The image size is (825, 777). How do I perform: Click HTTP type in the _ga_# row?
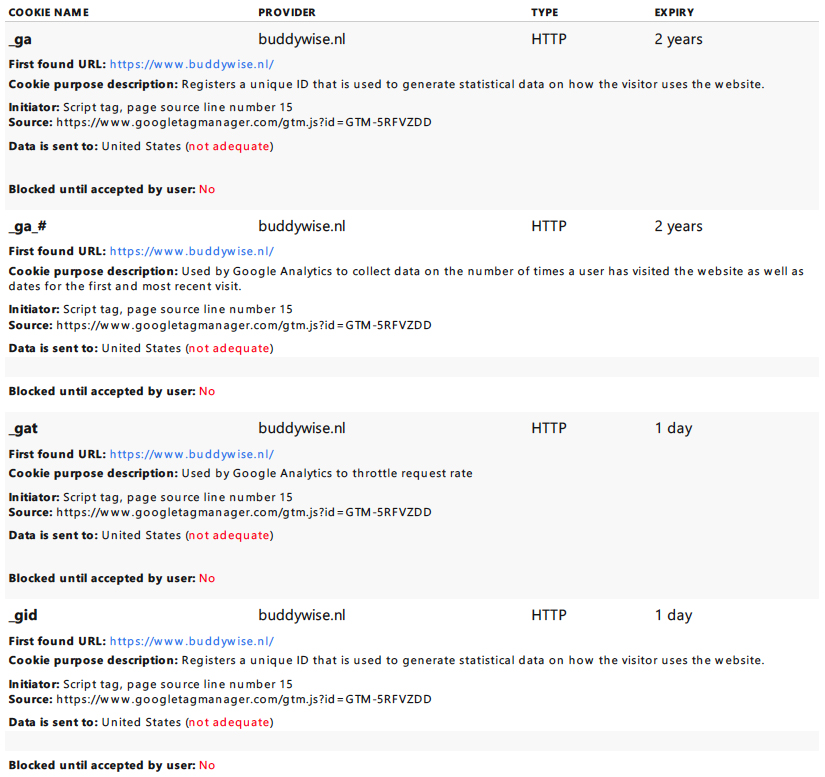549,226
